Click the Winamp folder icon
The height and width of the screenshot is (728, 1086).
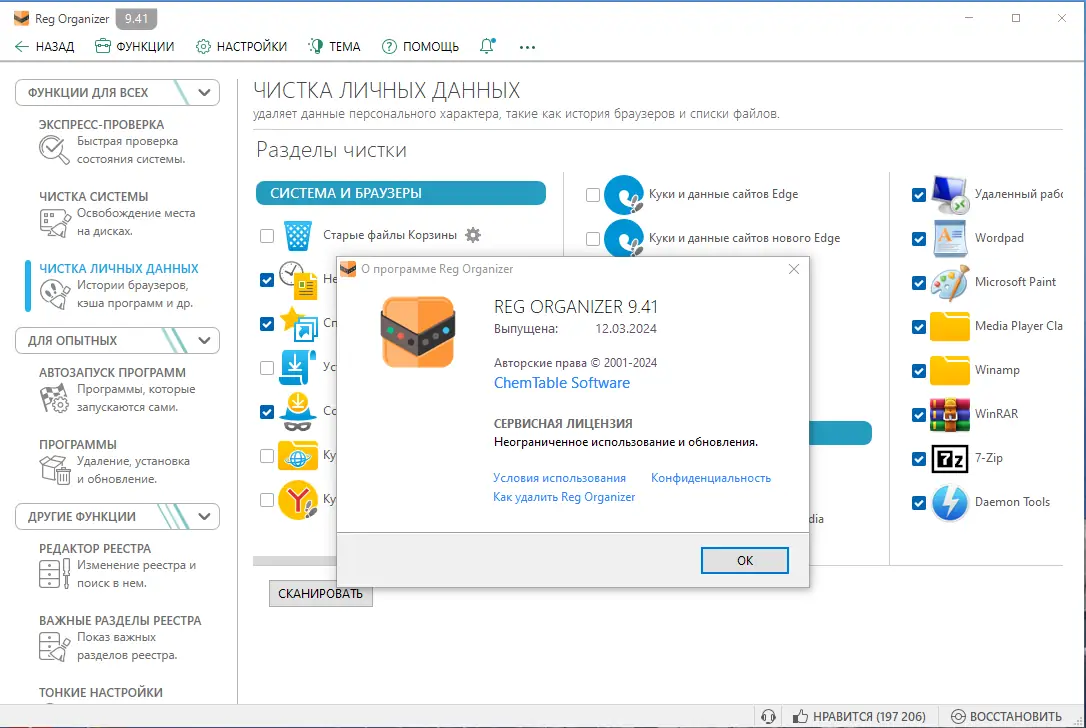950,371
